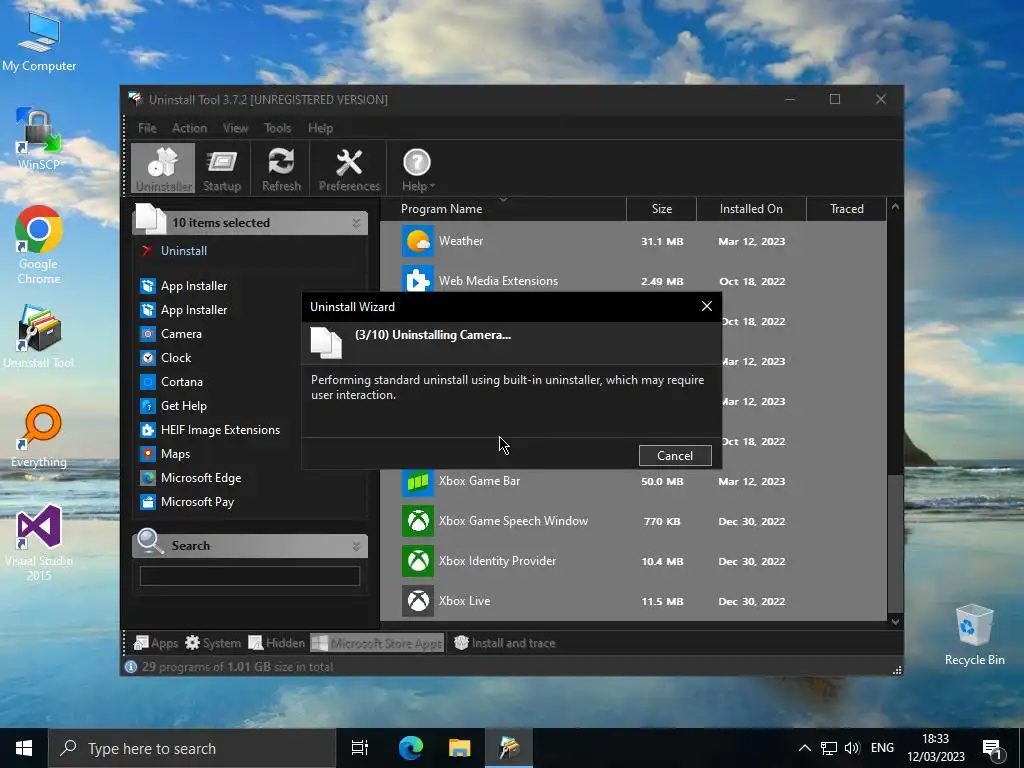This screenshot has height=768, width=1024.
Task: Open File Explorer from taskbar
Action: (x=459, y=748)
